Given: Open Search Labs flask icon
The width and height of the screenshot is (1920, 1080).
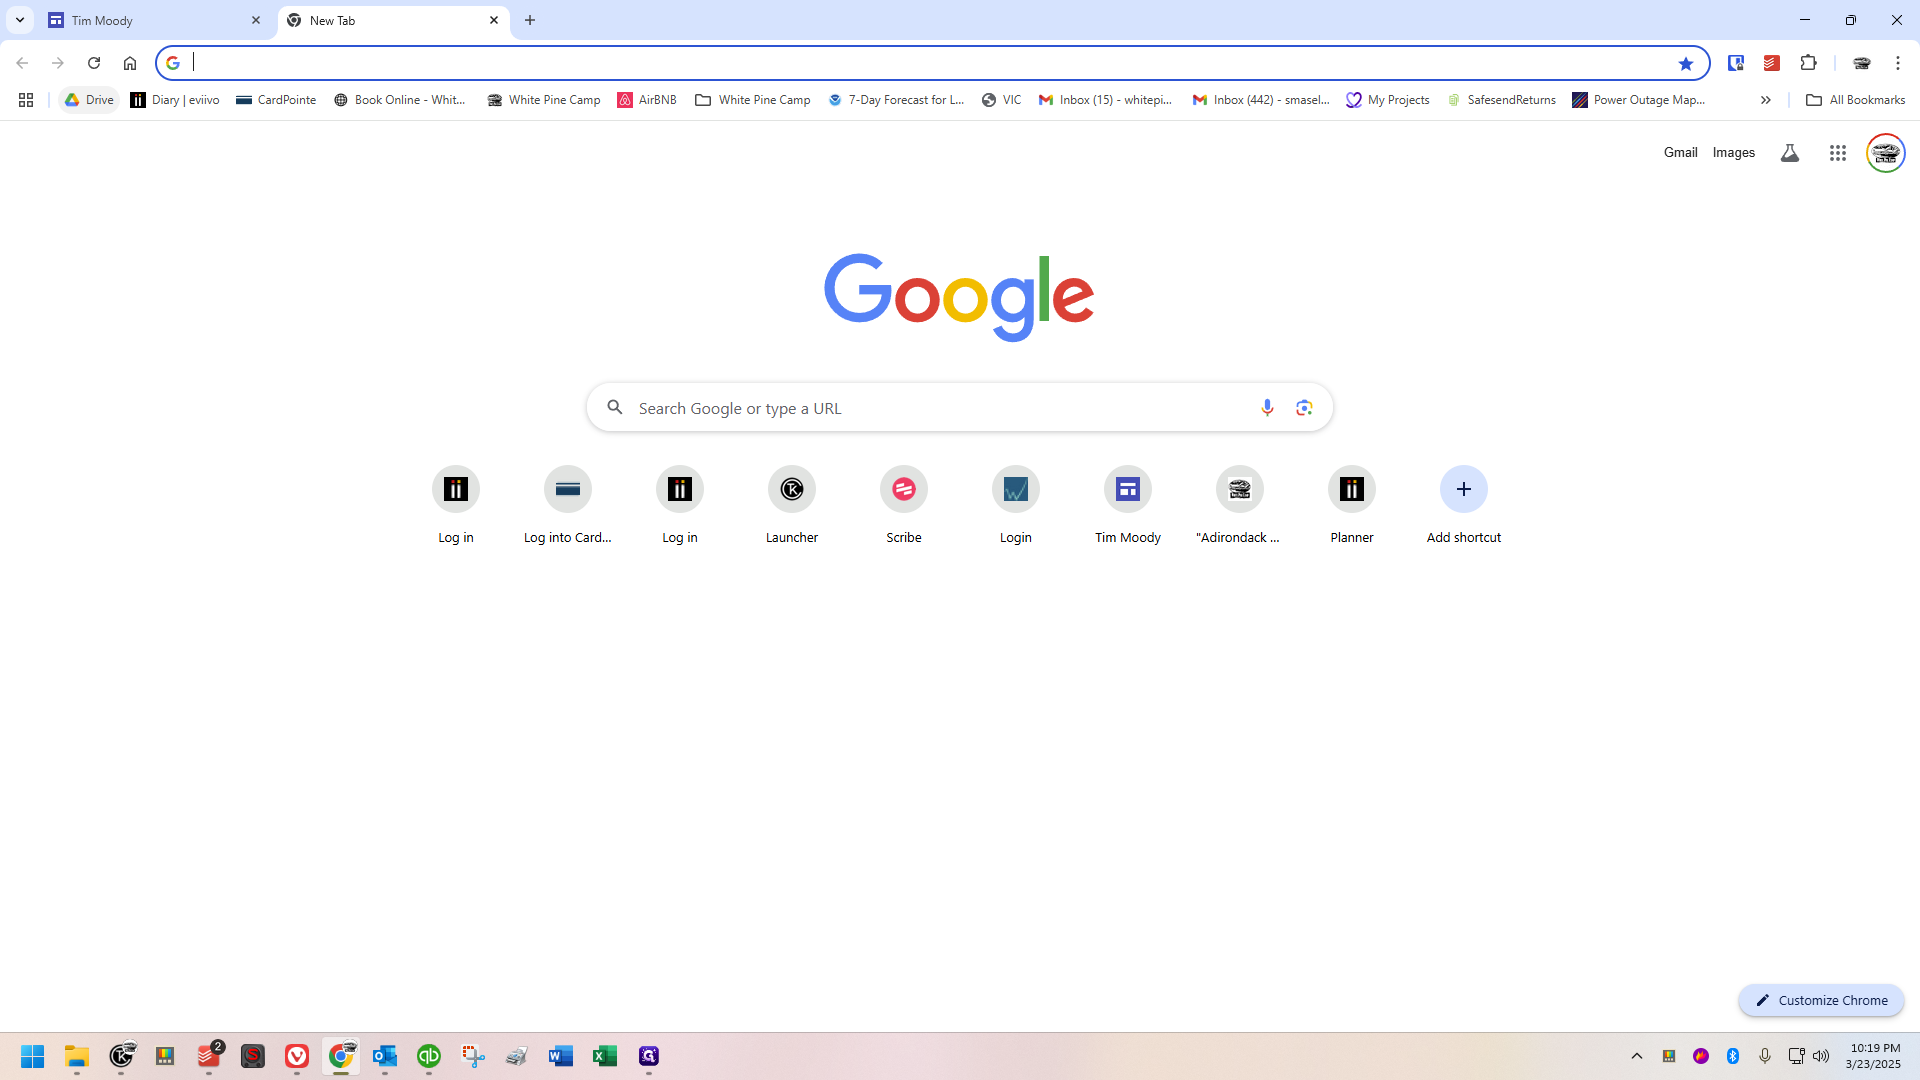Looking at the screenshot, I should coord(1790,153).
